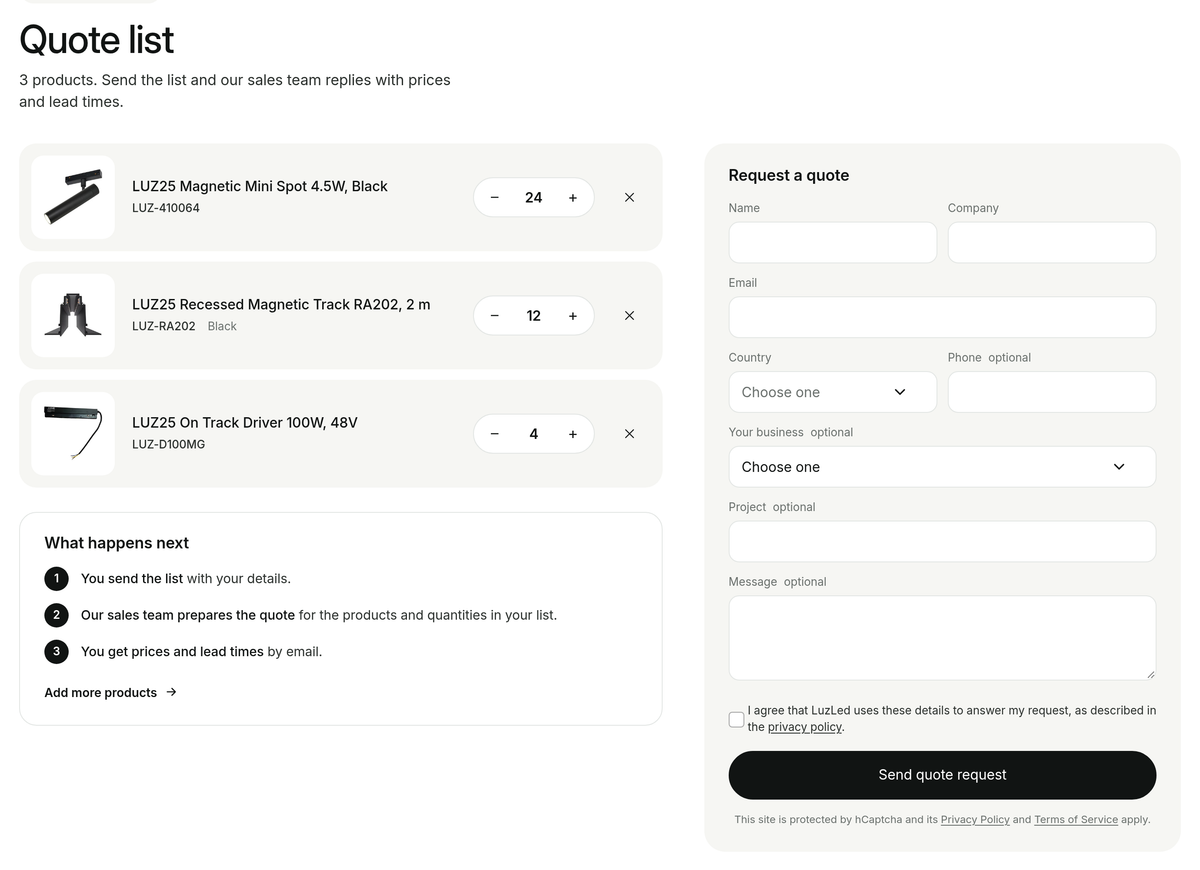The width and height of the screenshot is (1200, 870).
Task: Focus the Phone optional field
Action: point(1052,392)
